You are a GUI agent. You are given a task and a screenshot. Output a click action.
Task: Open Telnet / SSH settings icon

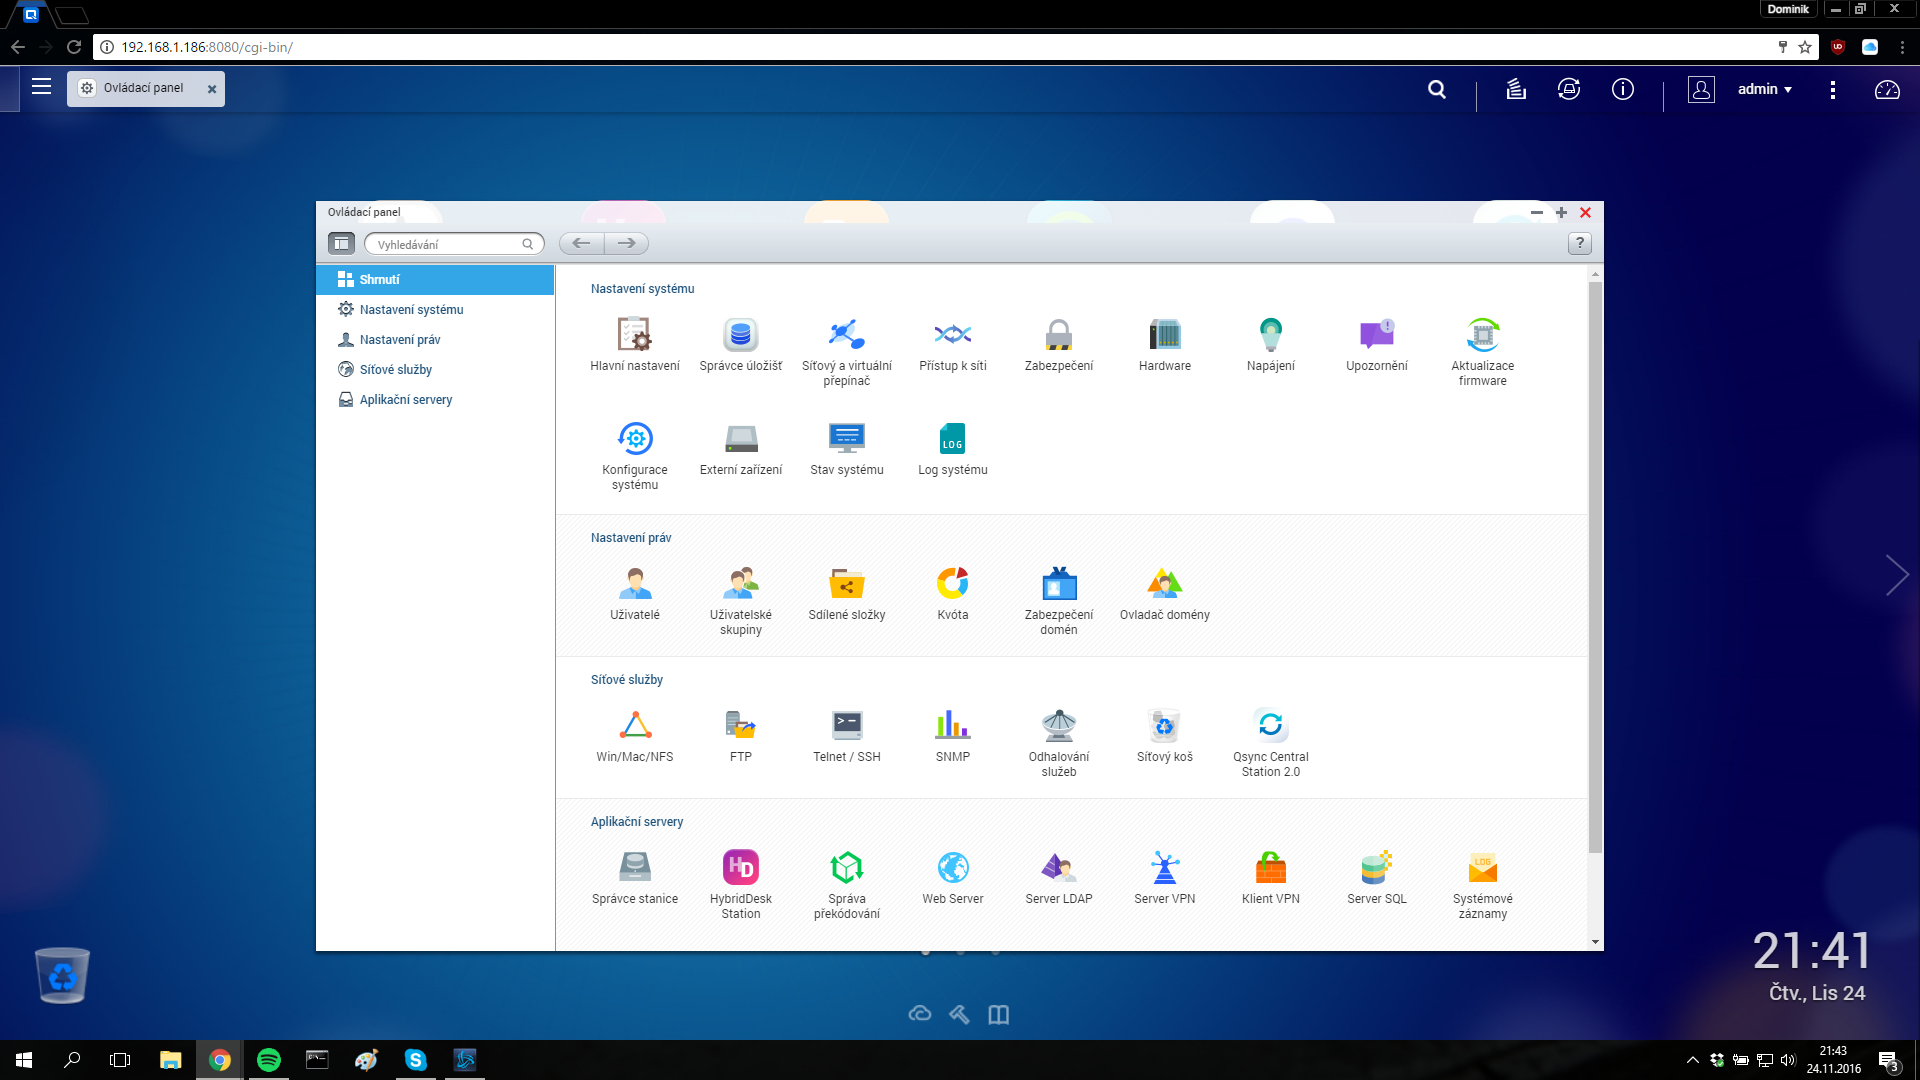click(x=846, y=726)
